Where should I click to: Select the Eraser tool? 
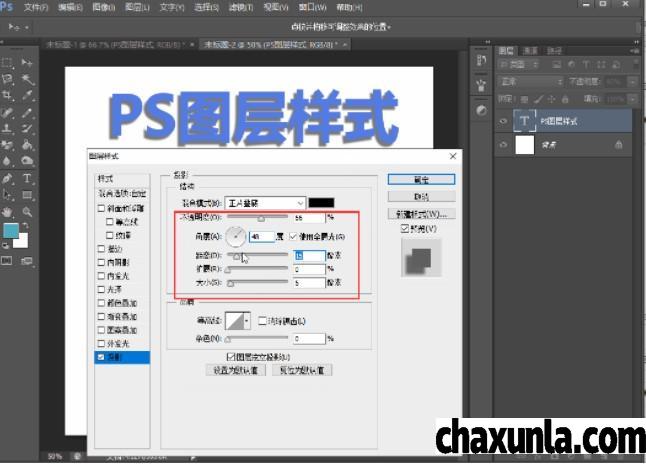pos(7,145)
